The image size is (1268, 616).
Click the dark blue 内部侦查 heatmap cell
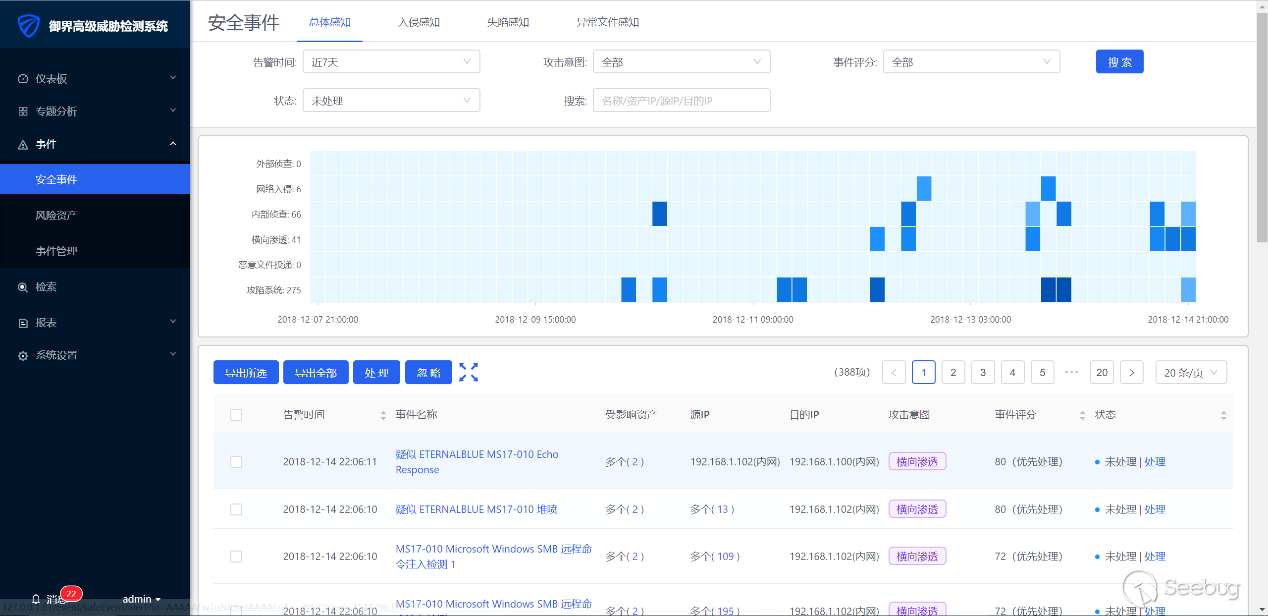pyautogui.click(x=659, y=214)
